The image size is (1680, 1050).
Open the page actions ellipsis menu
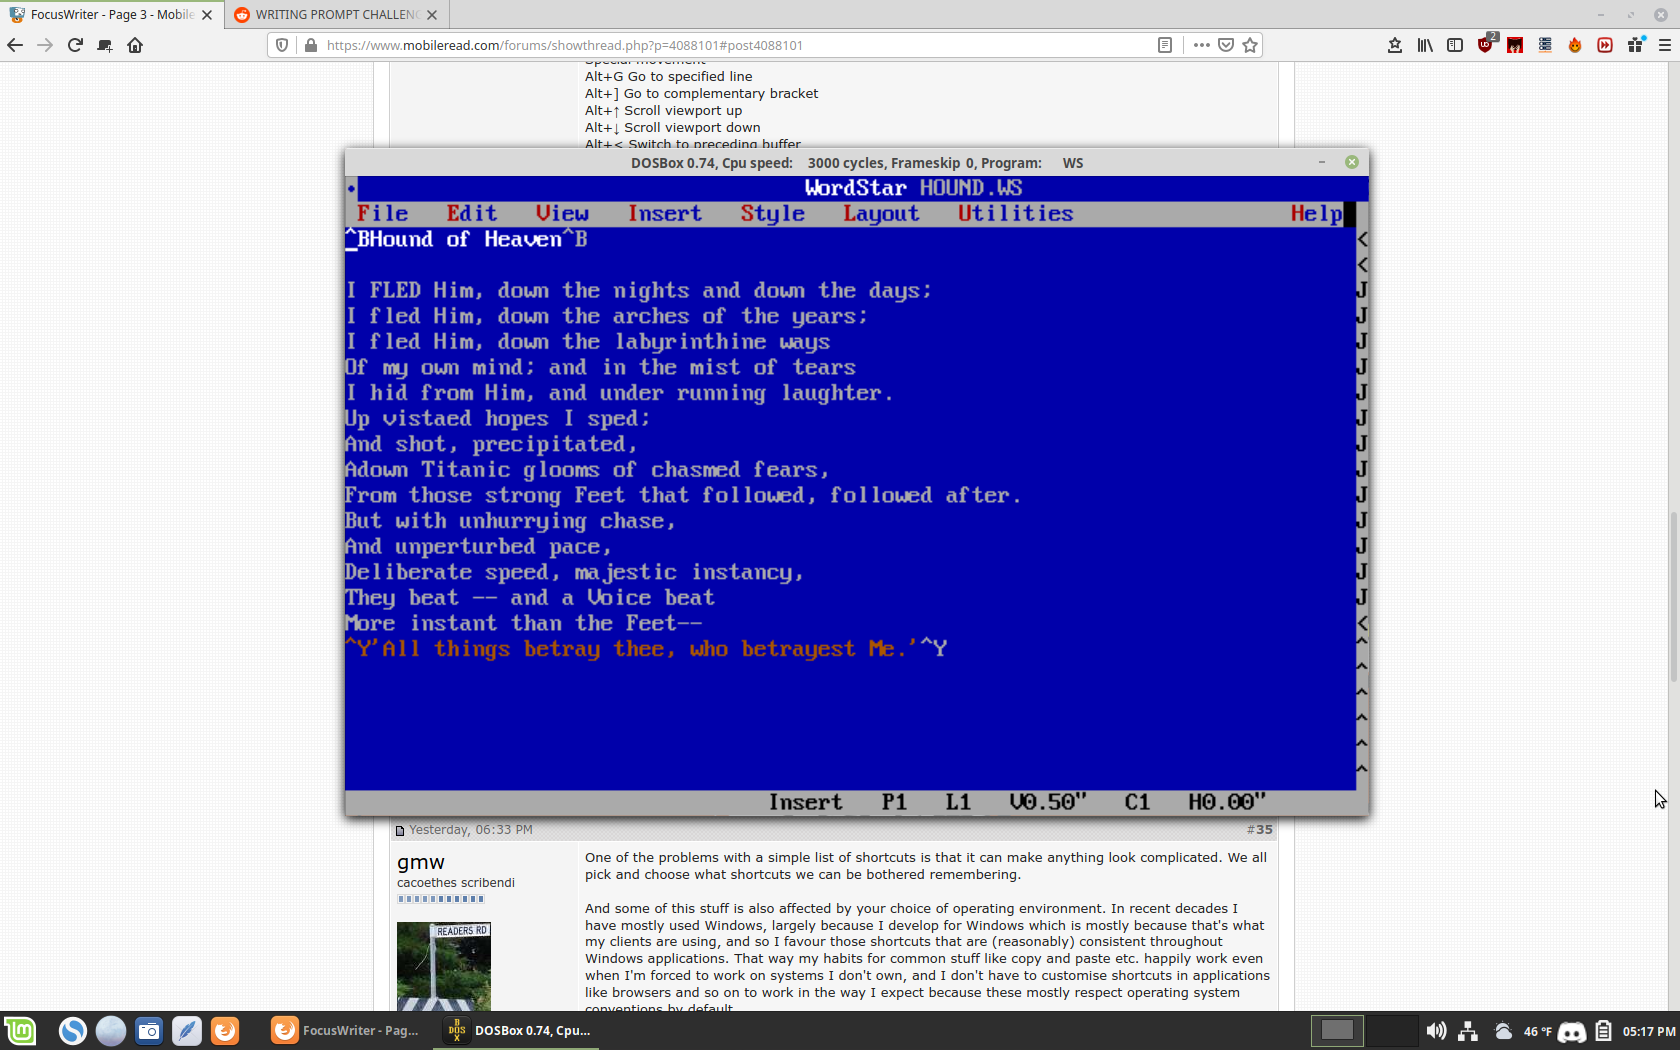pyautogui.click(x=1201, y=45)
